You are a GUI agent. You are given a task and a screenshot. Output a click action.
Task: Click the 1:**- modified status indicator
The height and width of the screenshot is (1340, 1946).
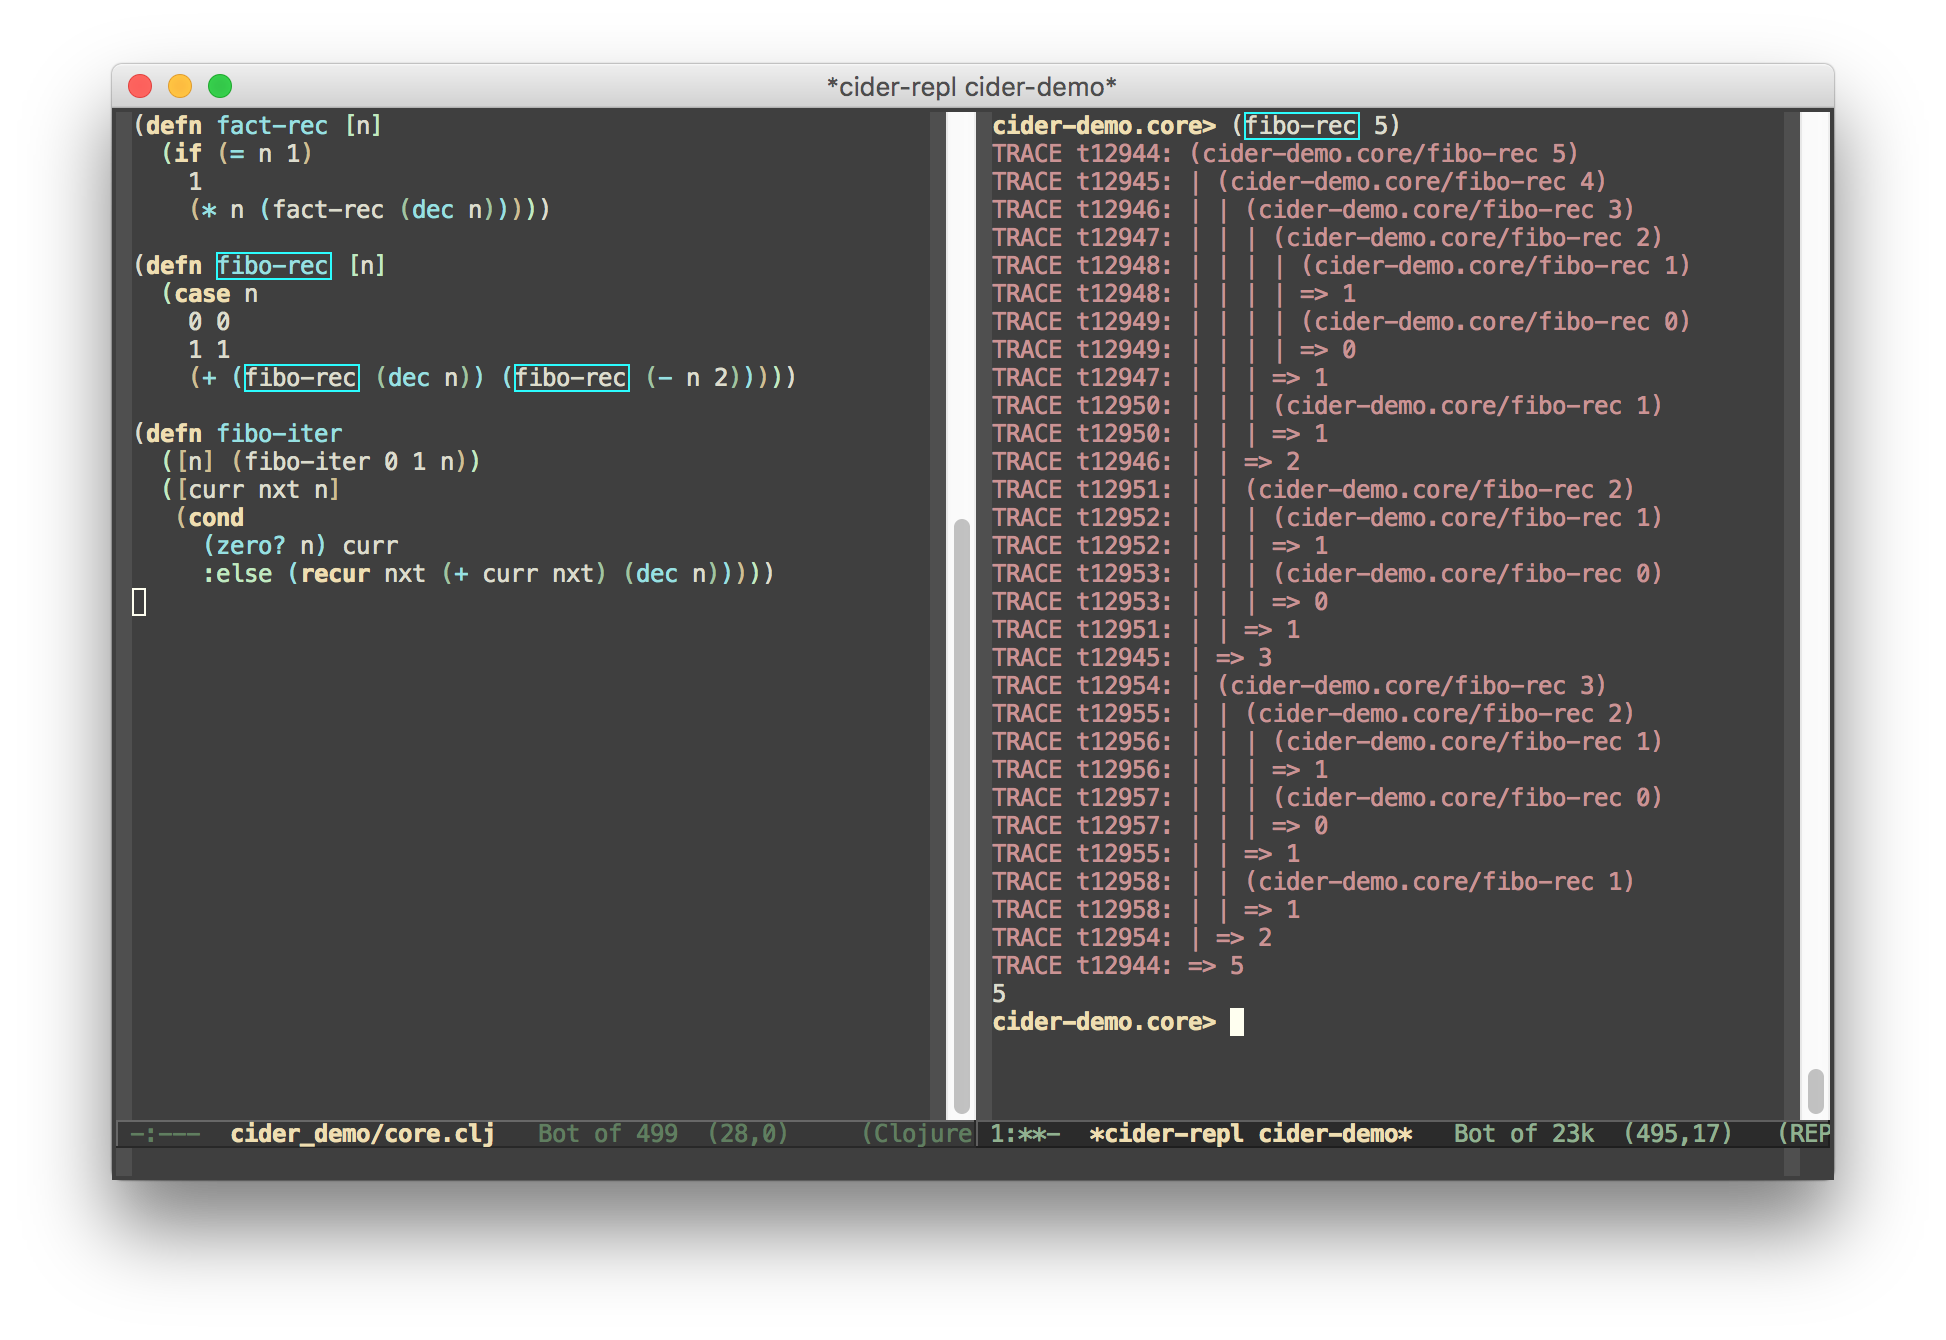1024,1134
